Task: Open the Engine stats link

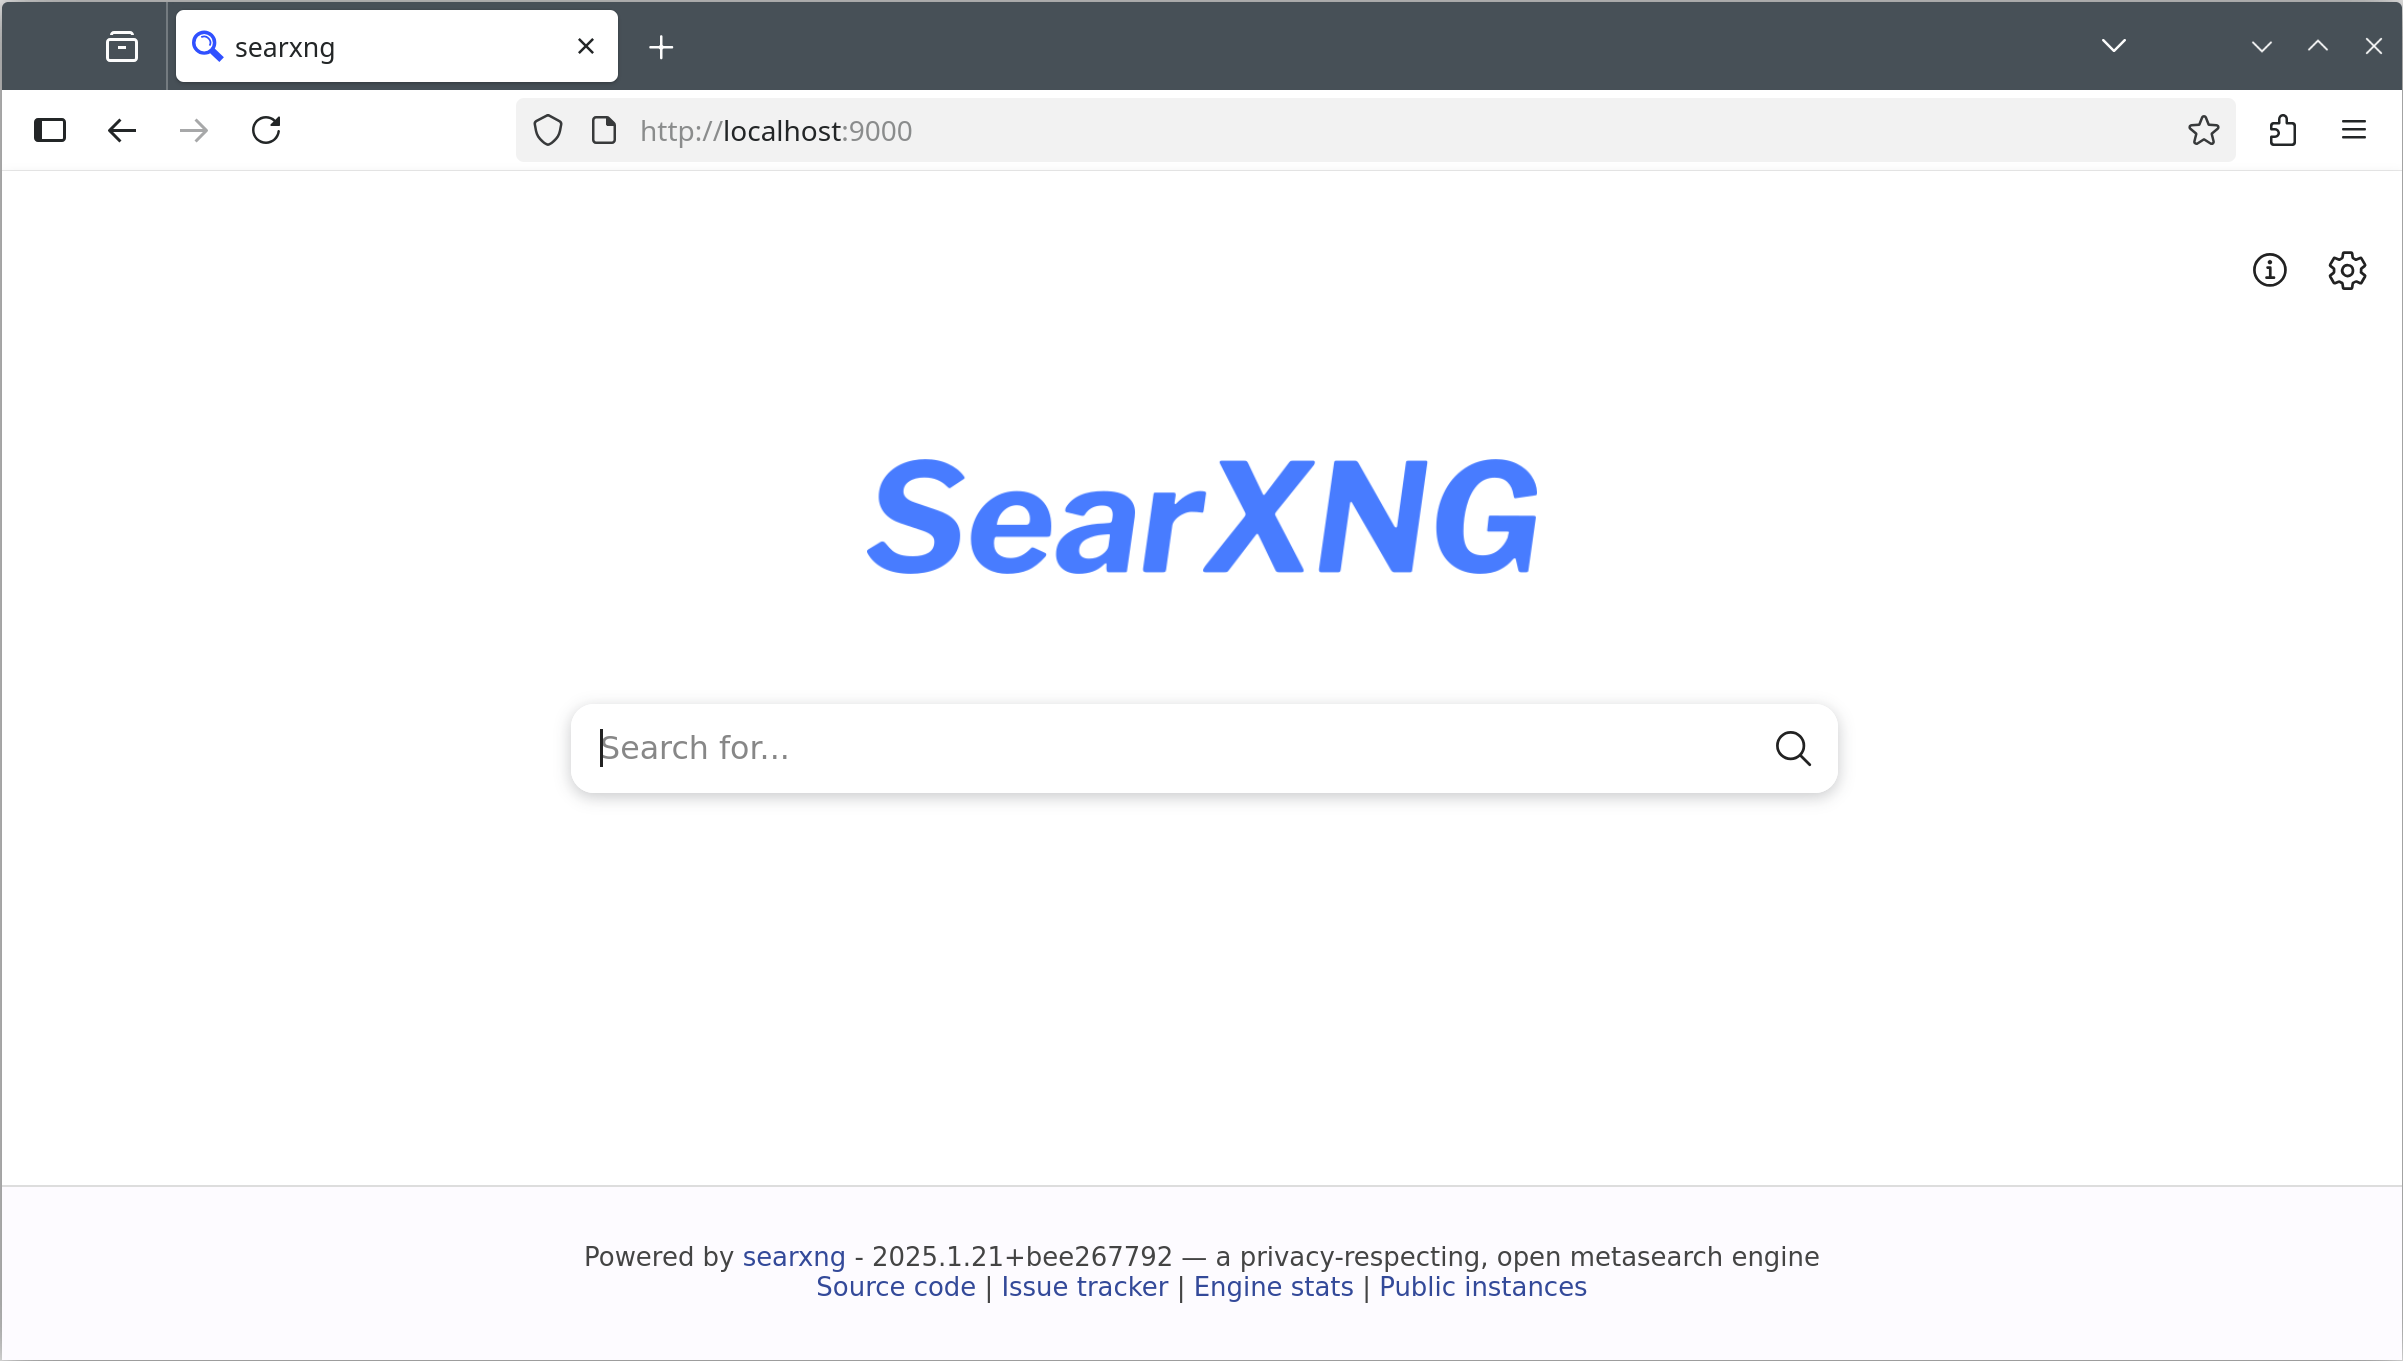Action: coord(1273,1287)
